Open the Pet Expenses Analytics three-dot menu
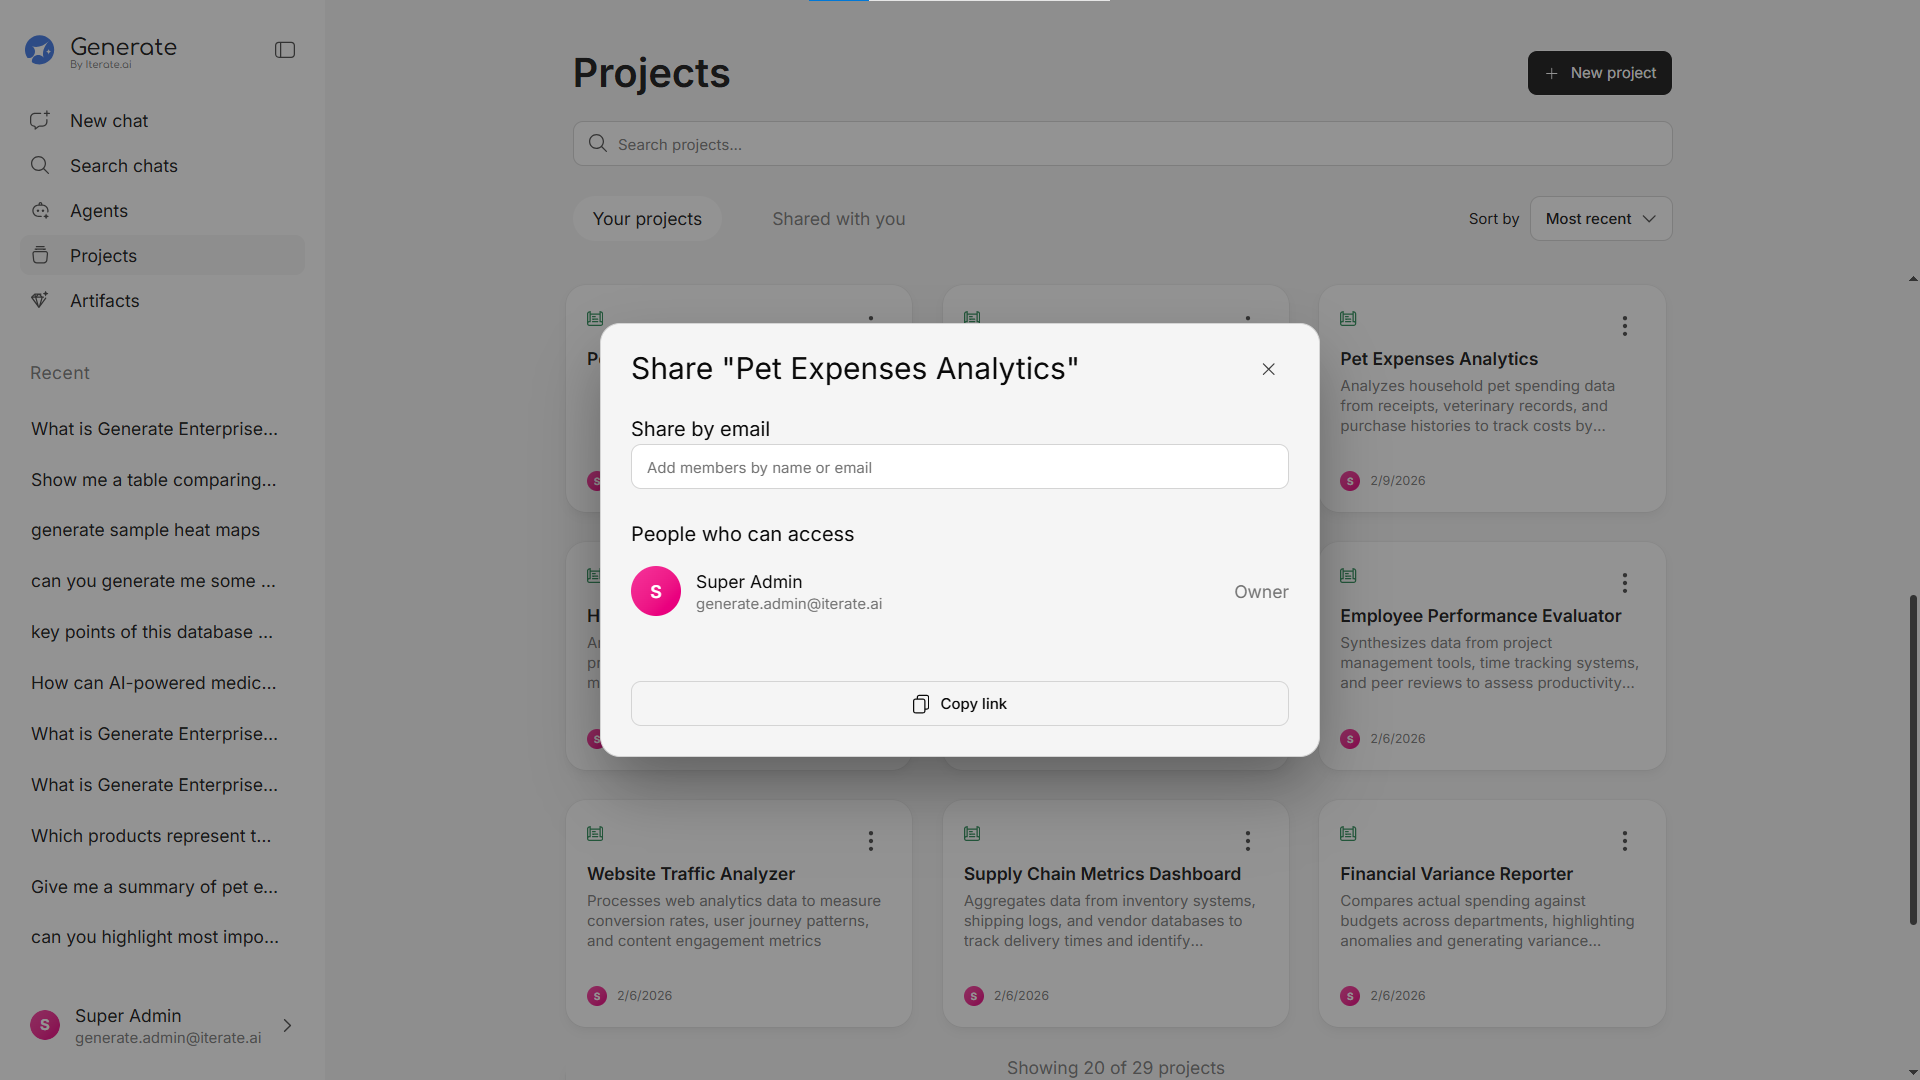Image resolution: width=1920 pixels, height=1080 pixels. pyautogui.click(x=1624, y=326)
